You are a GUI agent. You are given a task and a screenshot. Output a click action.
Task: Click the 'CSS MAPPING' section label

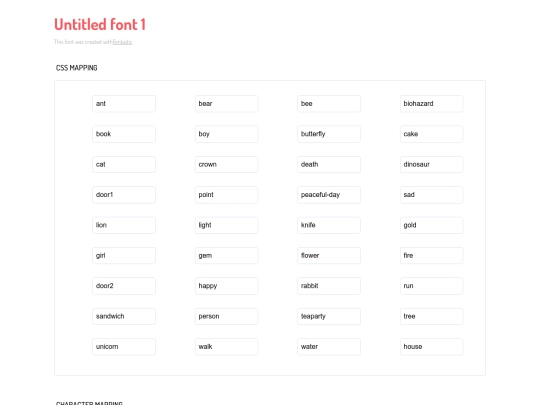point(76,68)
